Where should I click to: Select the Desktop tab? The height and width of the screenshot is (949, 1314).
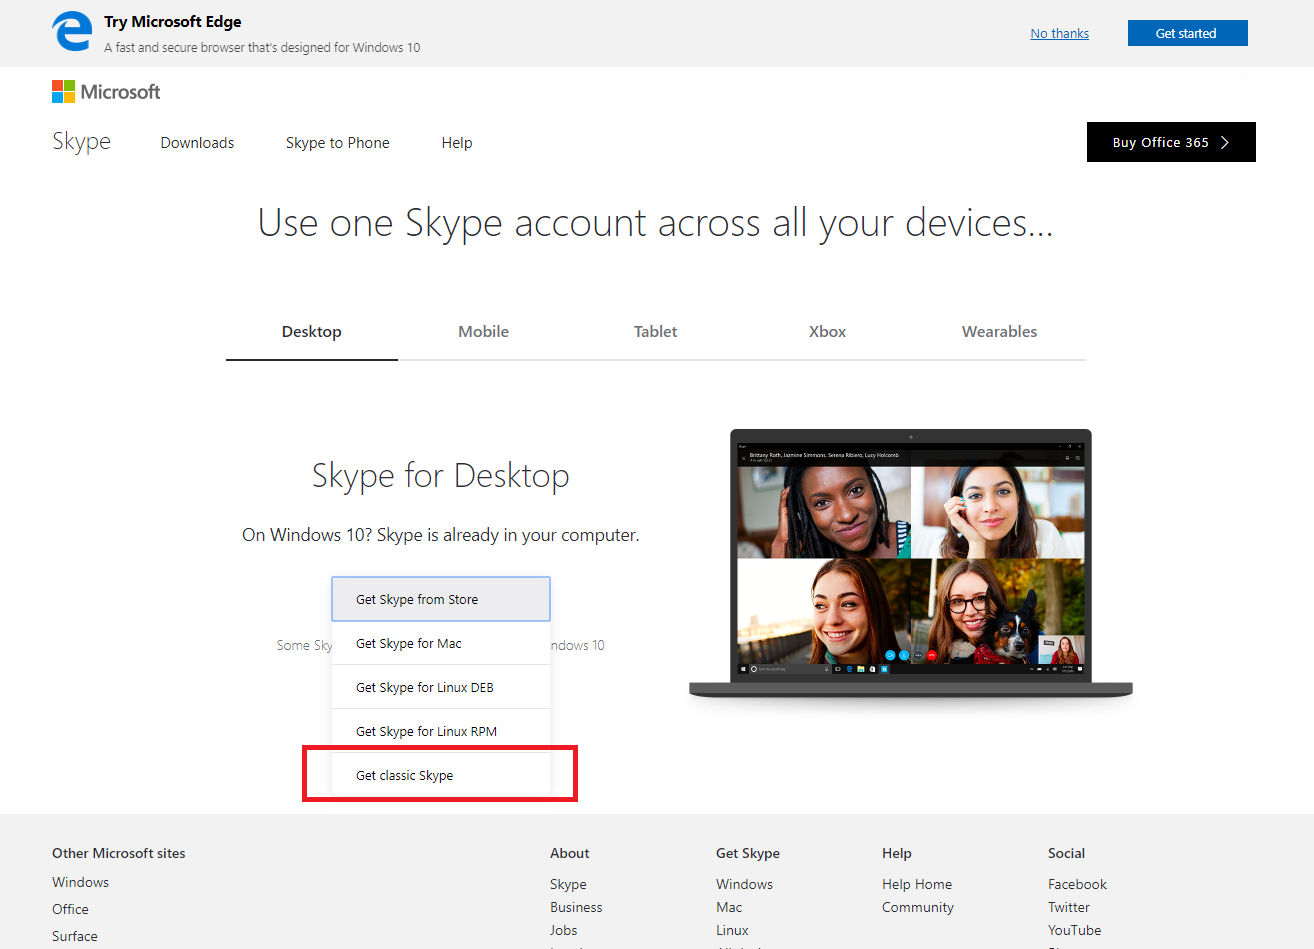[312, 332]
